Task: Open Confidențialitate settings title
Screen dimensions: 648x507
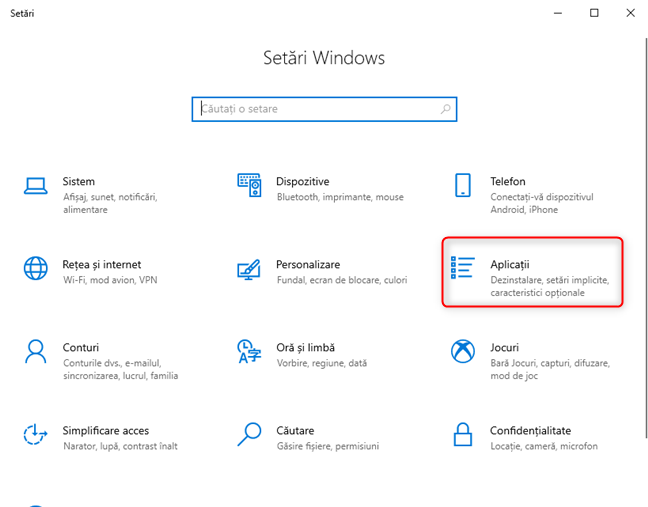Action: tap(530, 430)
